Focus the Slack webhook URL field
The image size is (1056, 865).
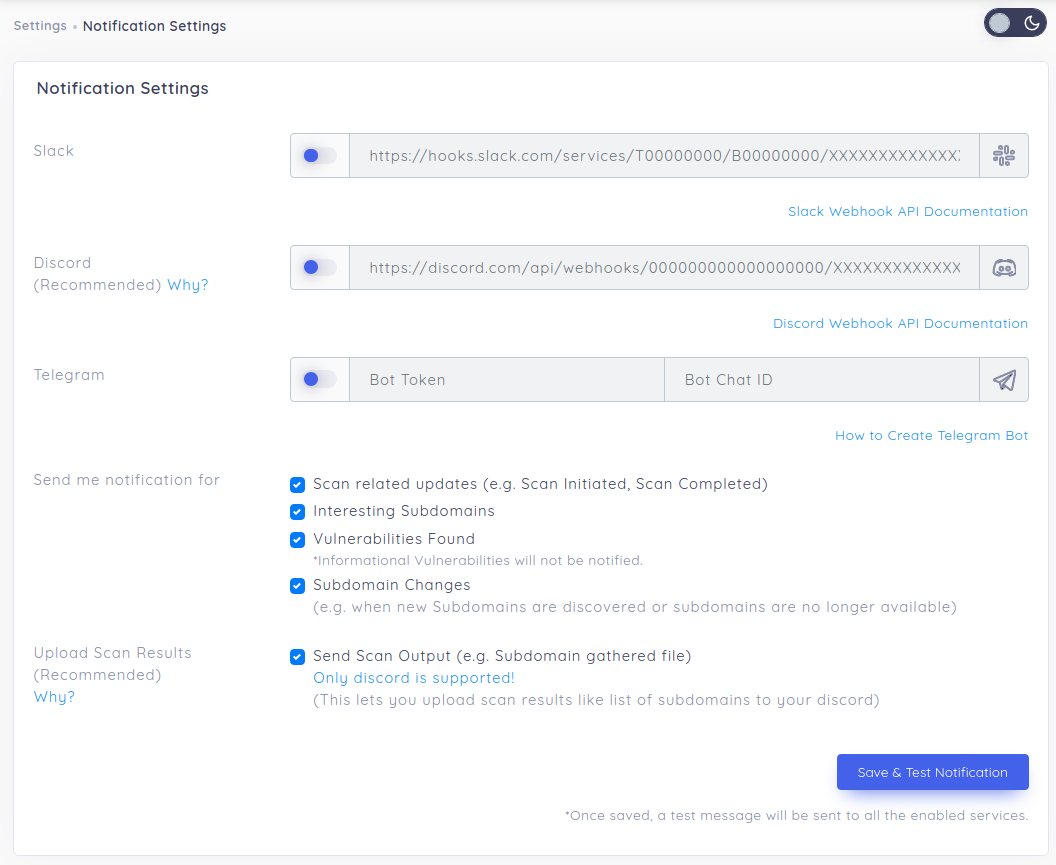click(663, 156)
